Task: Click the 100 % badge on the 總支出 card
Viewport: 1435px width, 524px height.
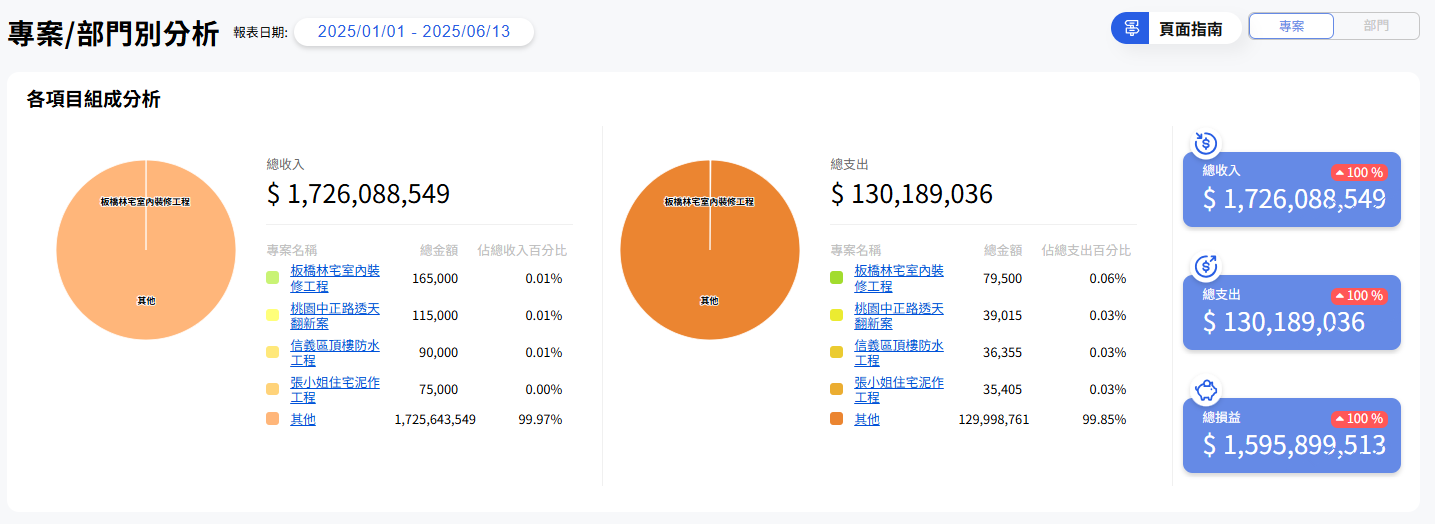Action: pyautogui.click(x=1359, y=295)
